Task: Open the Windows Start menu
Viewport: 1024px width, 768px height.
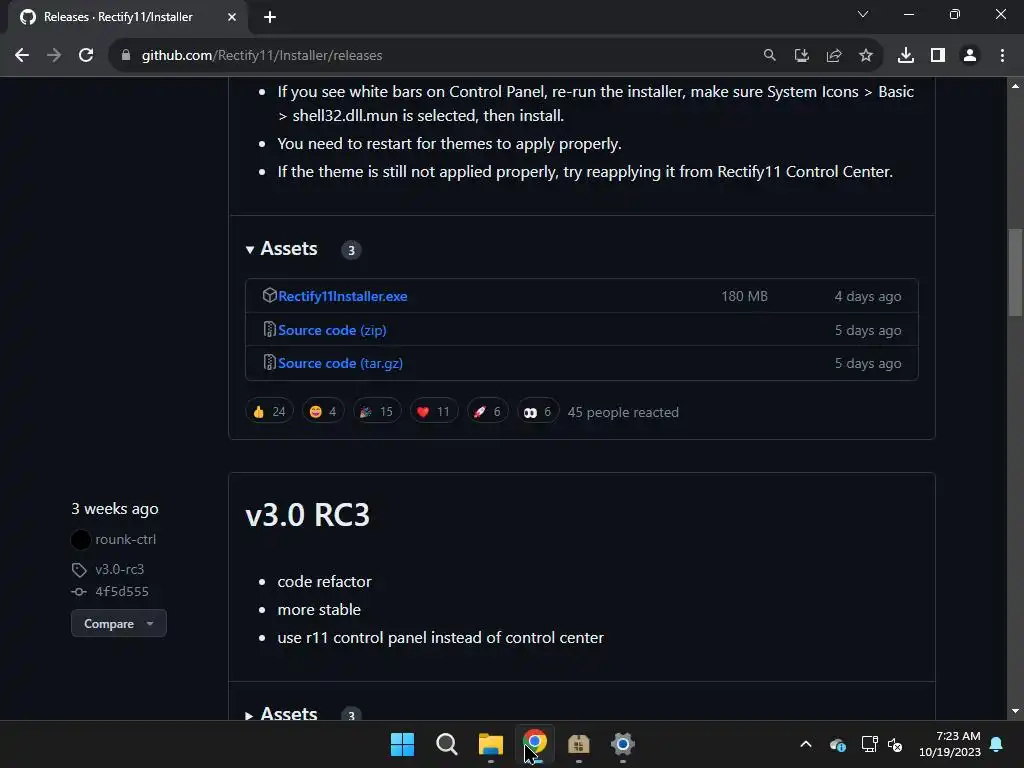Action: [x=402, y=744]
